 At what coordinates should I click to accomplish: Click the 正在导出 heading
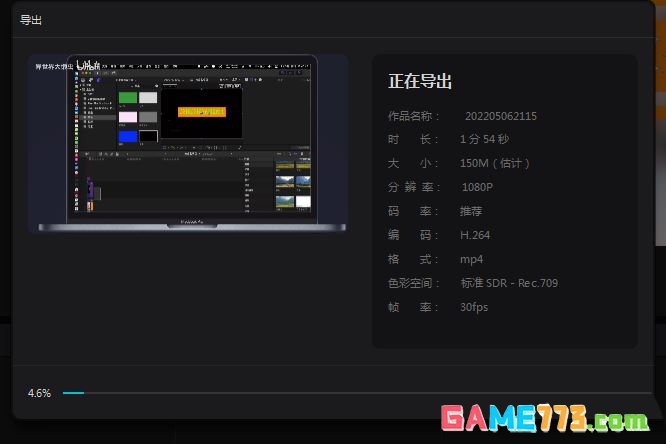(x=420, y=81)
